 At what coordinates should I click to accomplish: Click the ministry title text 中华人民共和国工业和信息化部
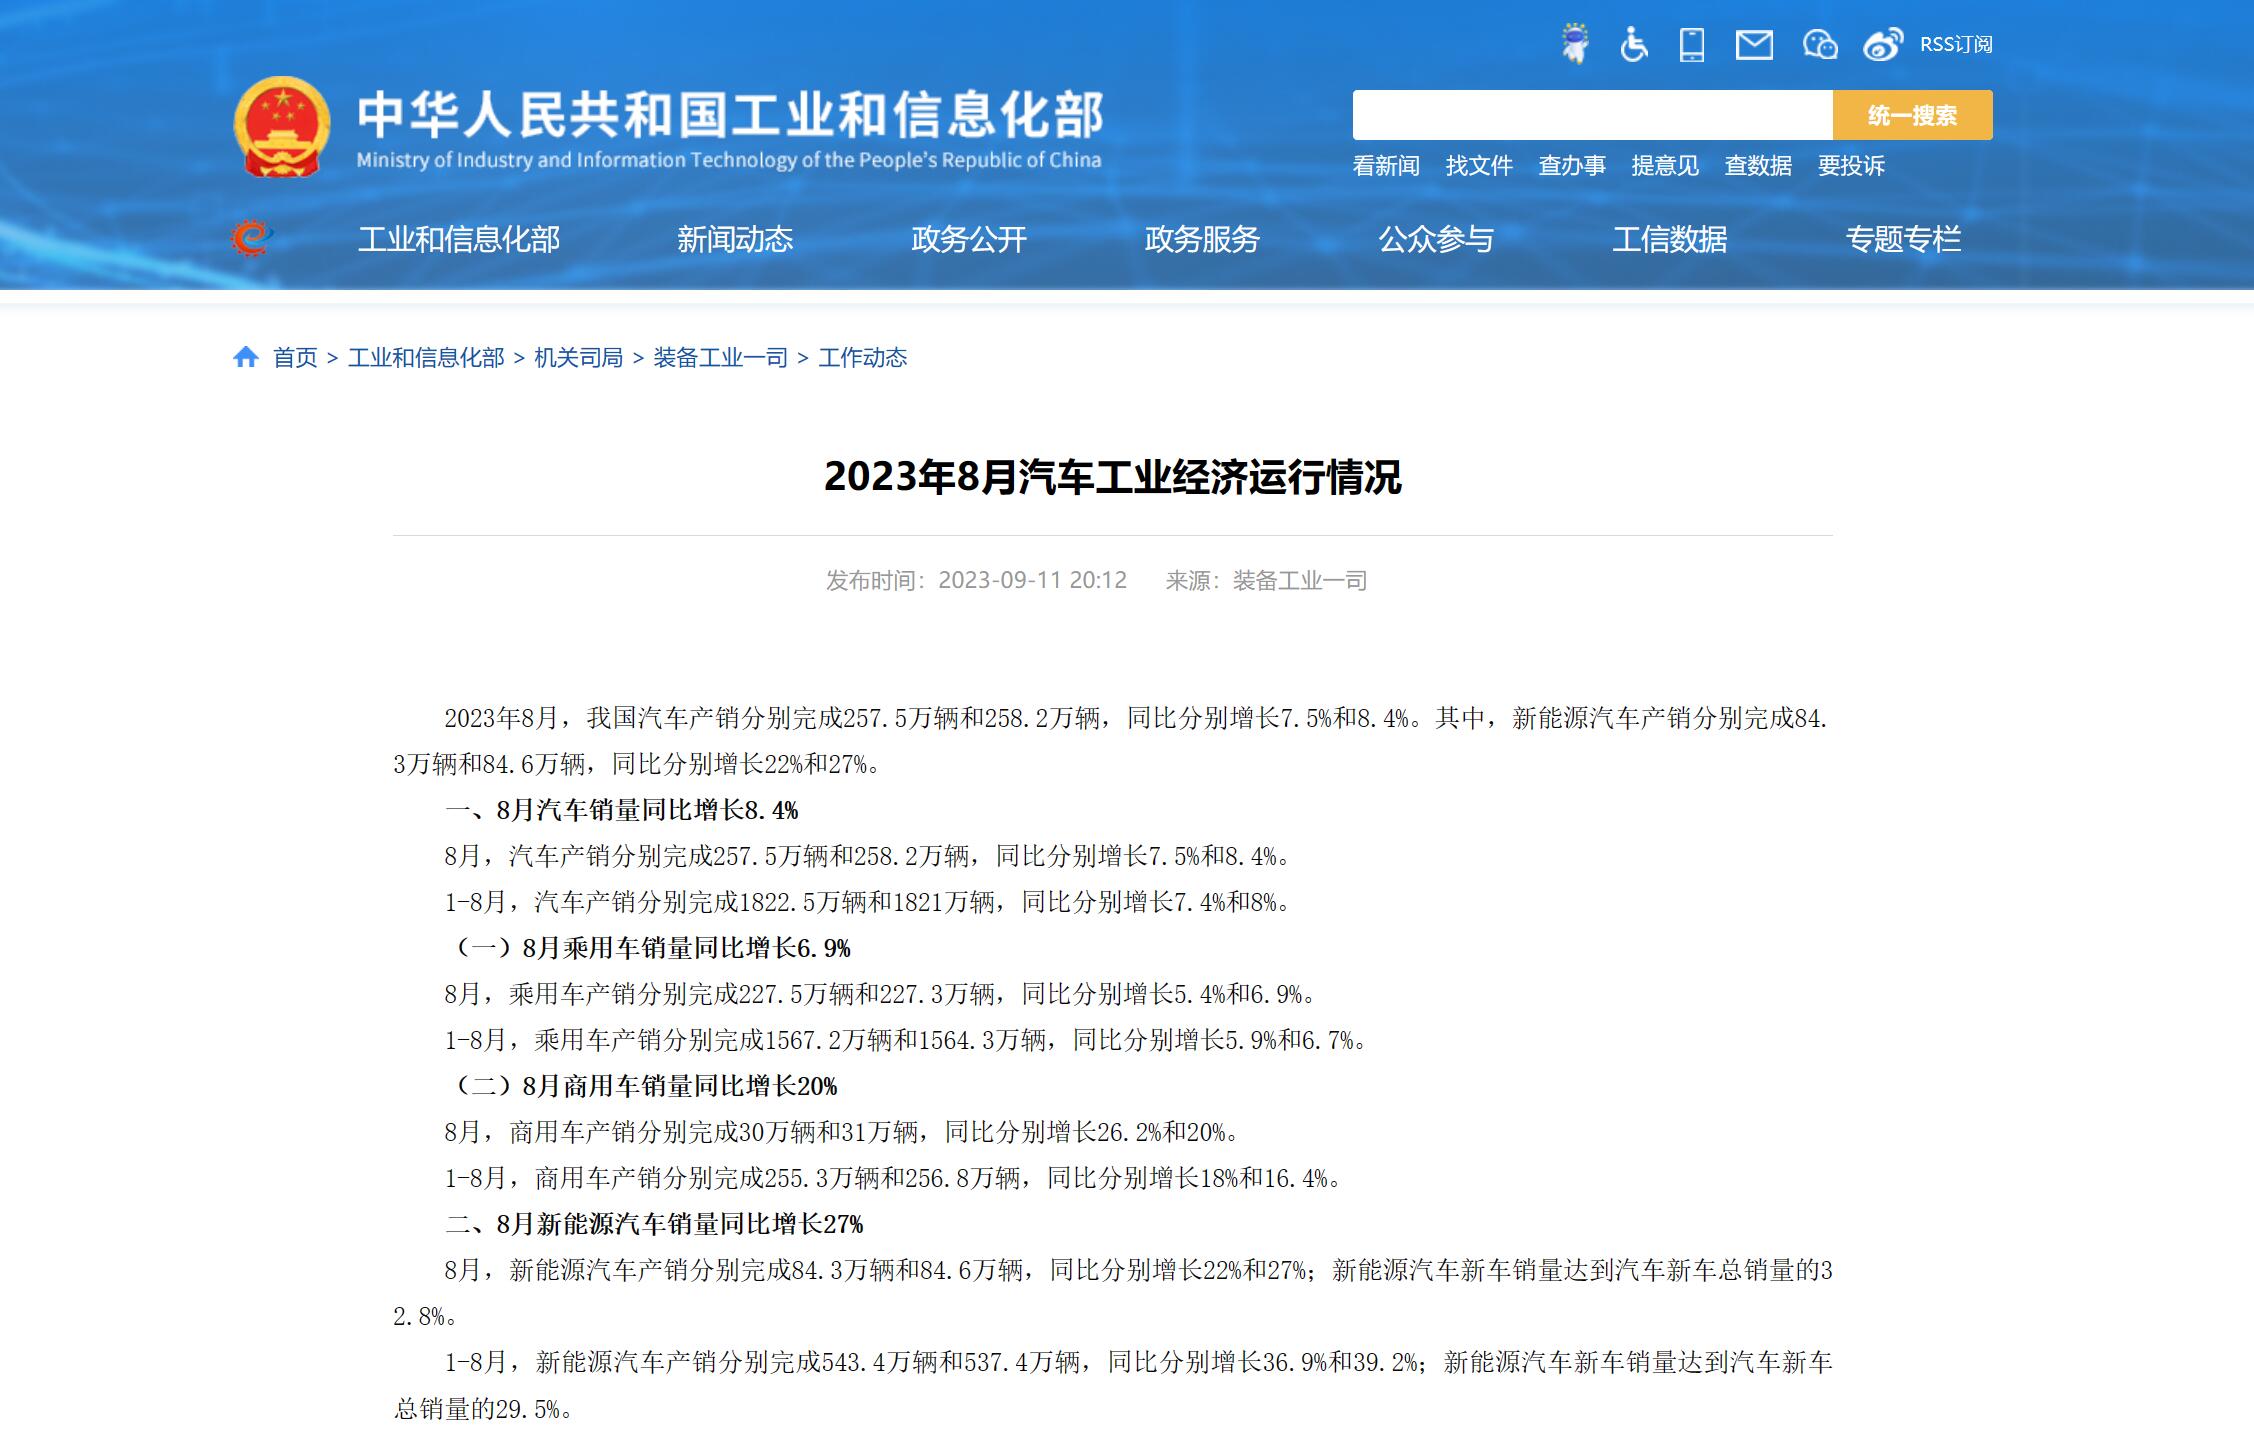click(x=731, y=114)
